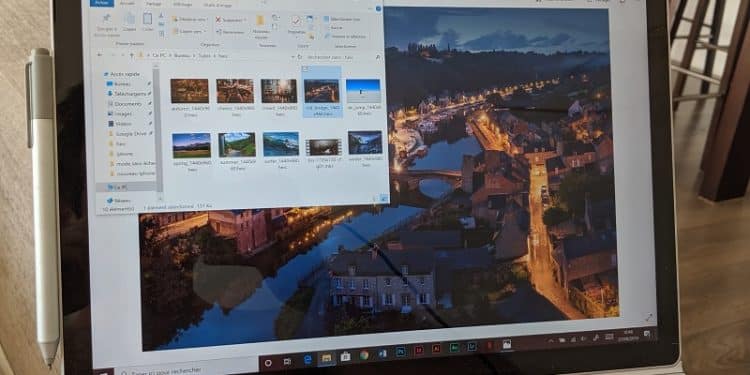Screen dimensions: 750x375
Task: Select Réseau in the navigation pane
Action: pos(122,200)
